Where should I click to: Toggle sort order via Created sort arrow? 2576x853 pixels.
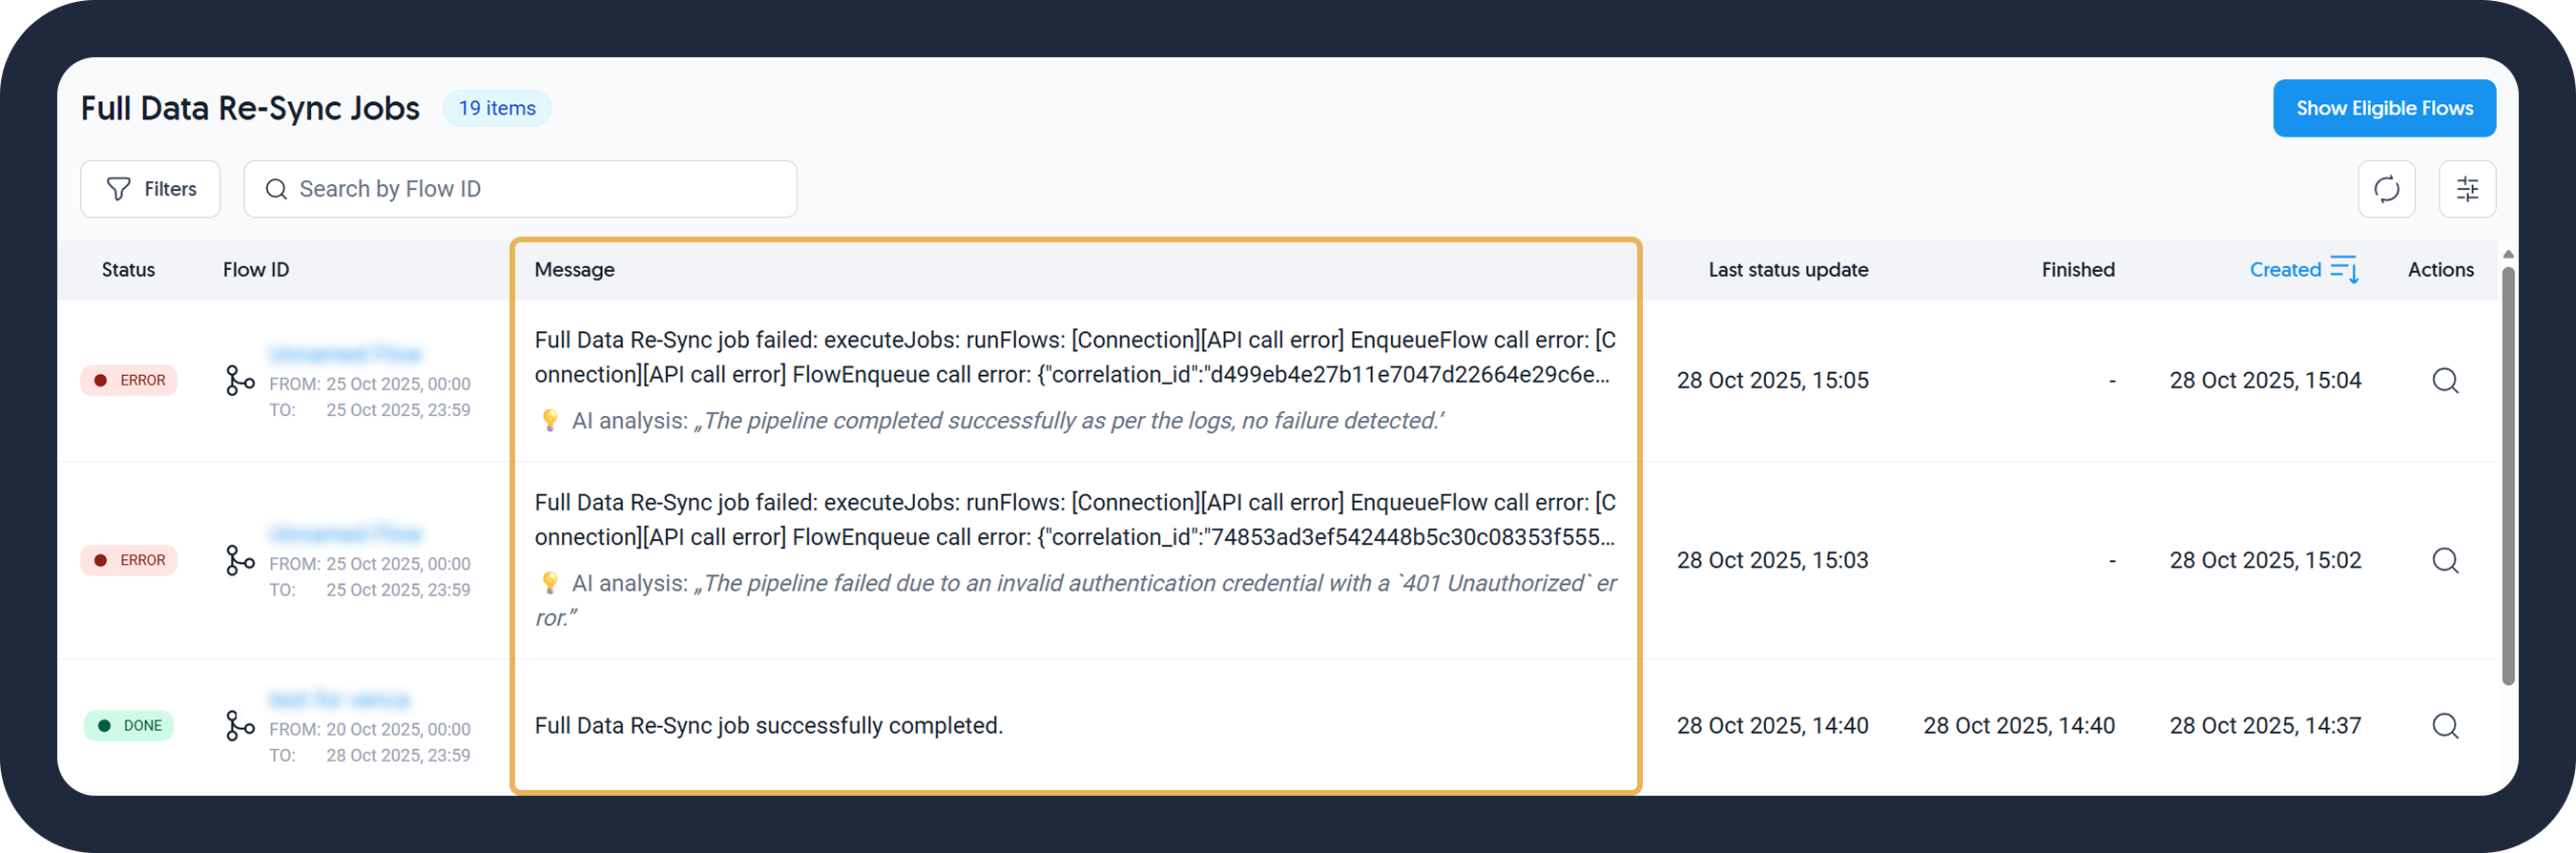2344,270
